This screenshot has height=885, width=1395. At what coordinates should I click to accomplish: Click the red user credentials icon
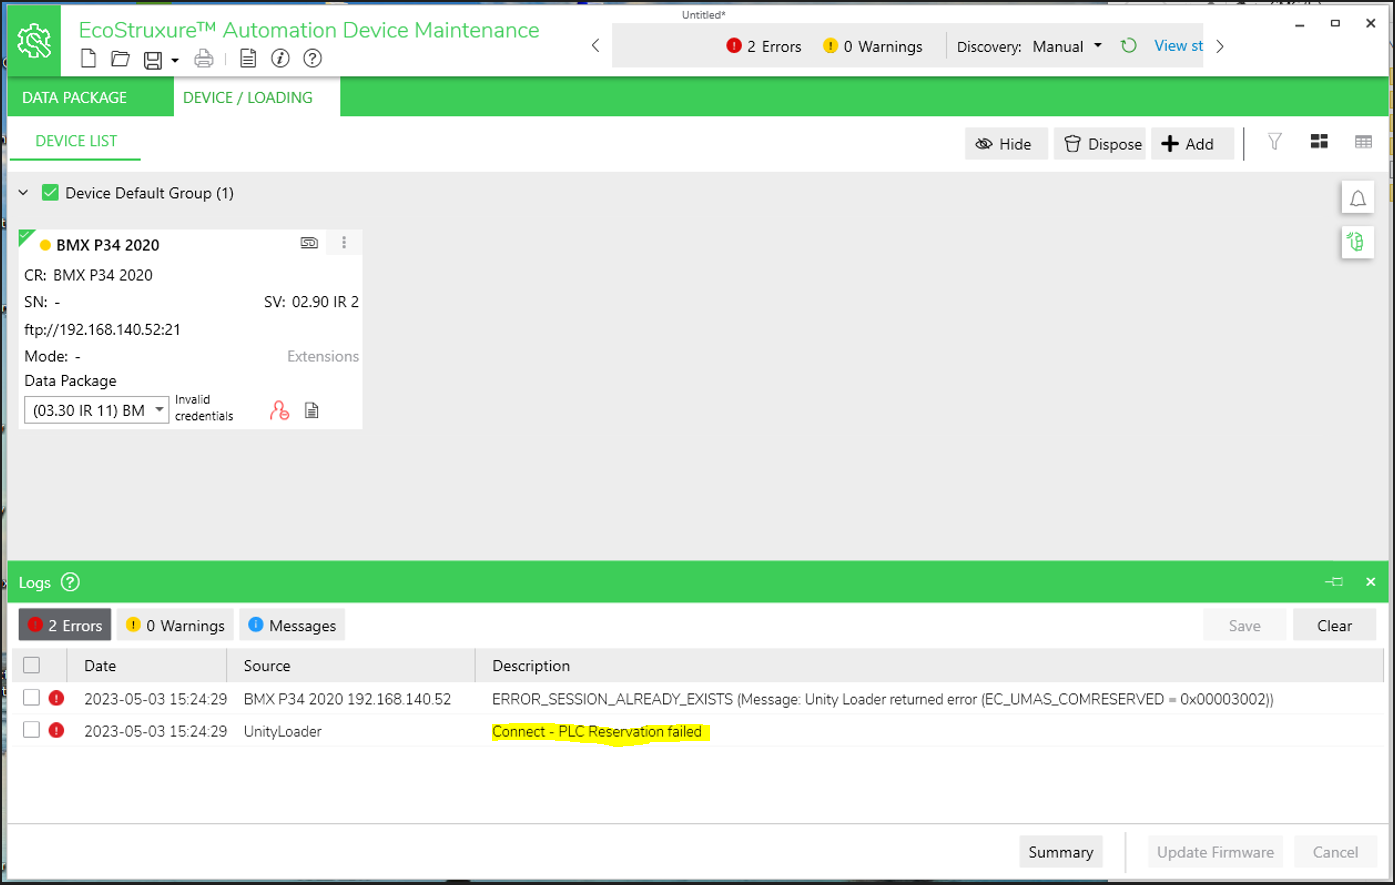[279, 410]
